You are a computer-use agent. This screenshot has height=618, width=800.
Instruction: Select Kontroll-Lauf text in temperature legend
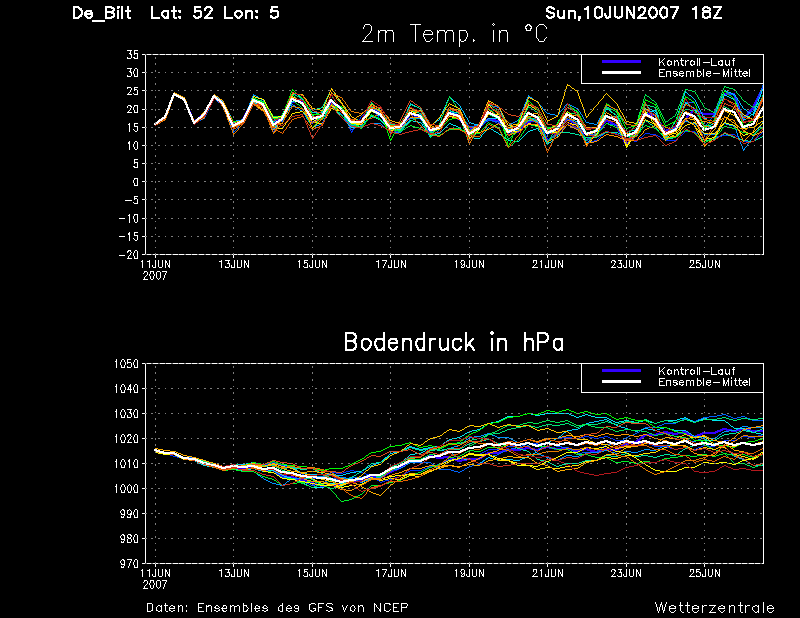tap(696, 63)
